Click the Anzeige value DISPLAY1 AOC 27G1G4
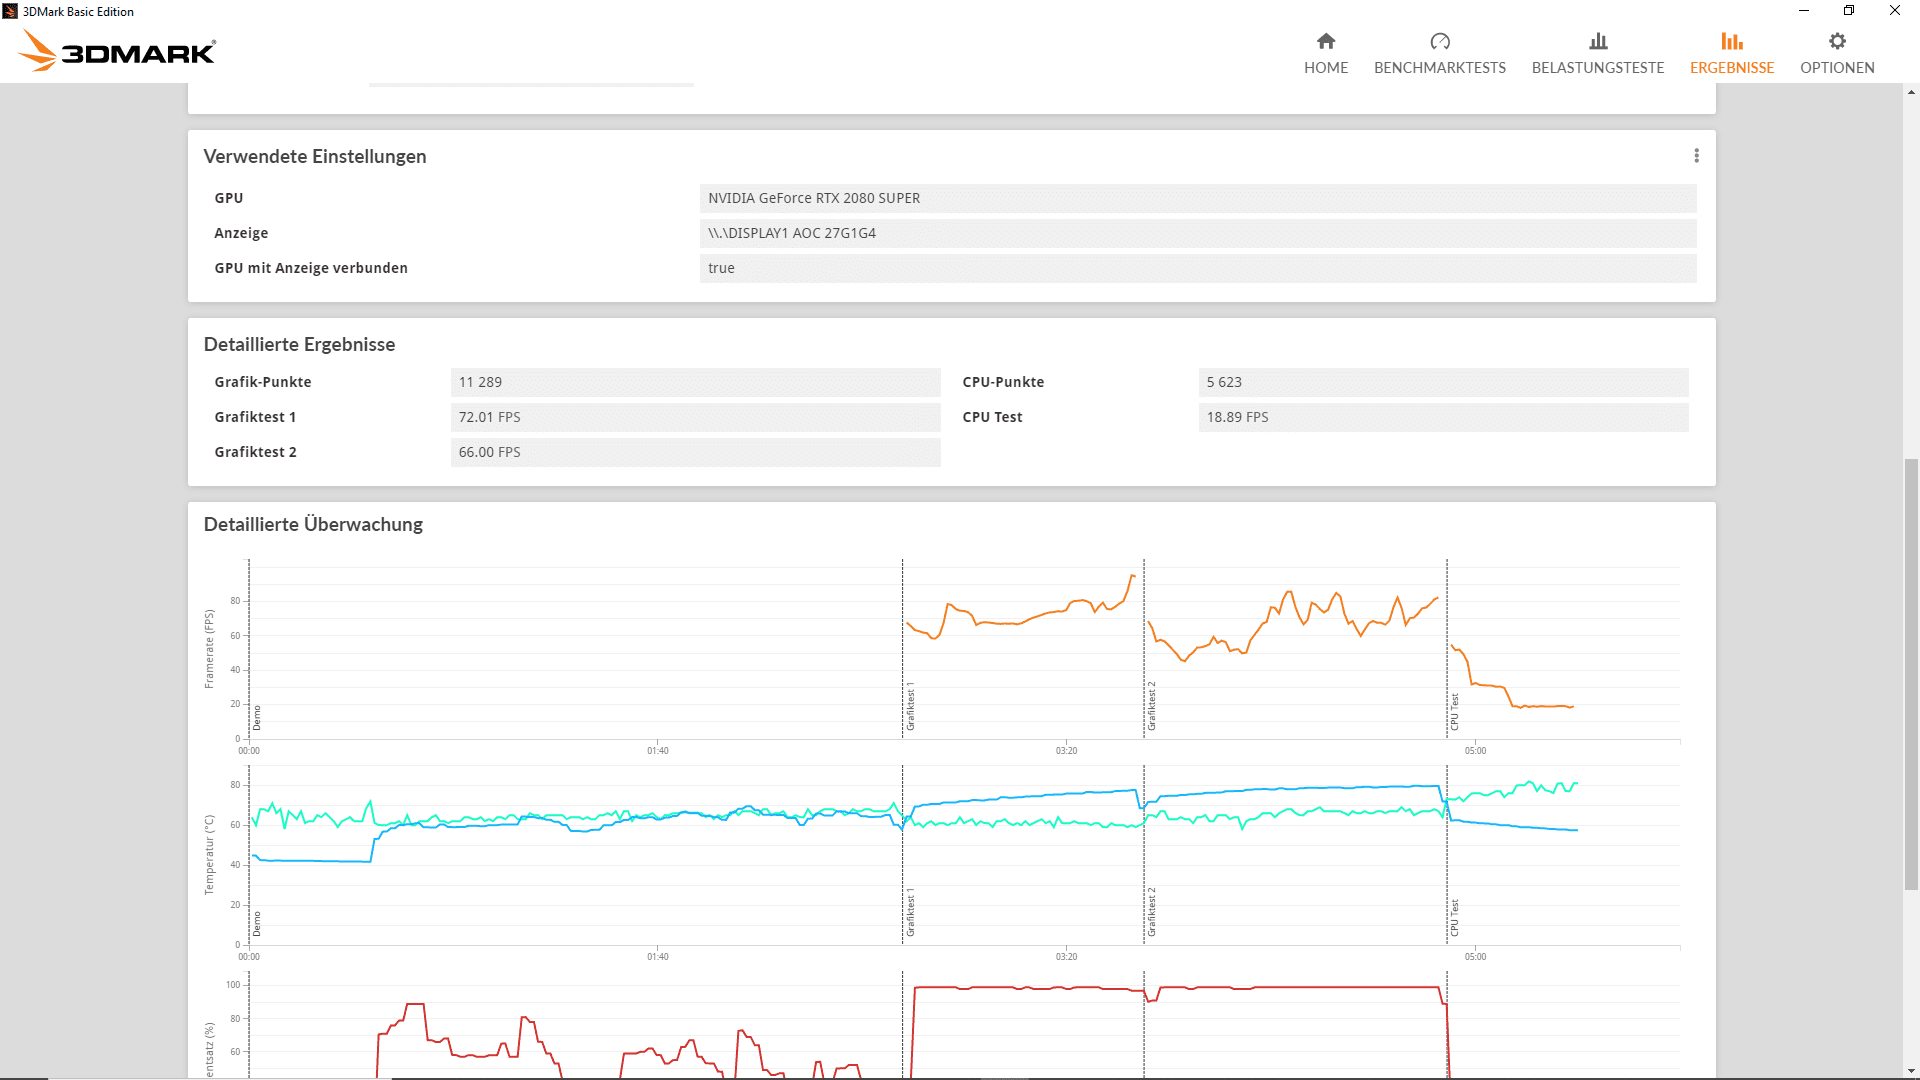1920x1080 pixels. [1198, 233]
